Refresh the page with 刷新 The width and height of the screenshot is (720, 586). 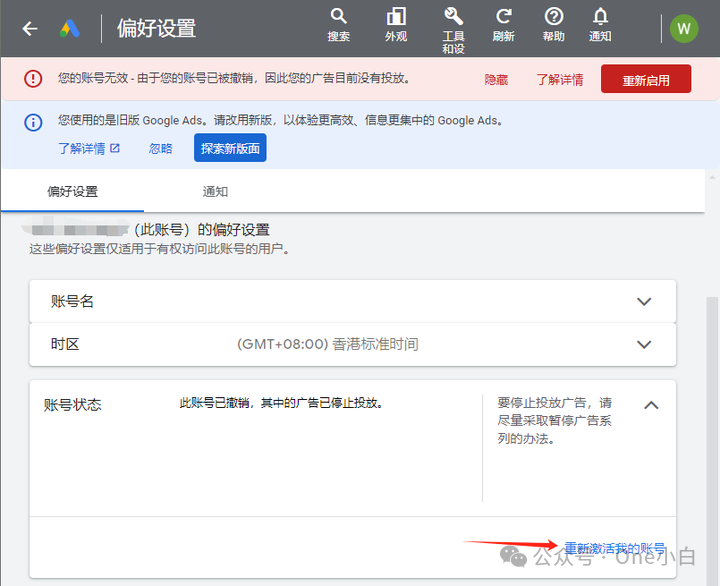tap(504, 25)
